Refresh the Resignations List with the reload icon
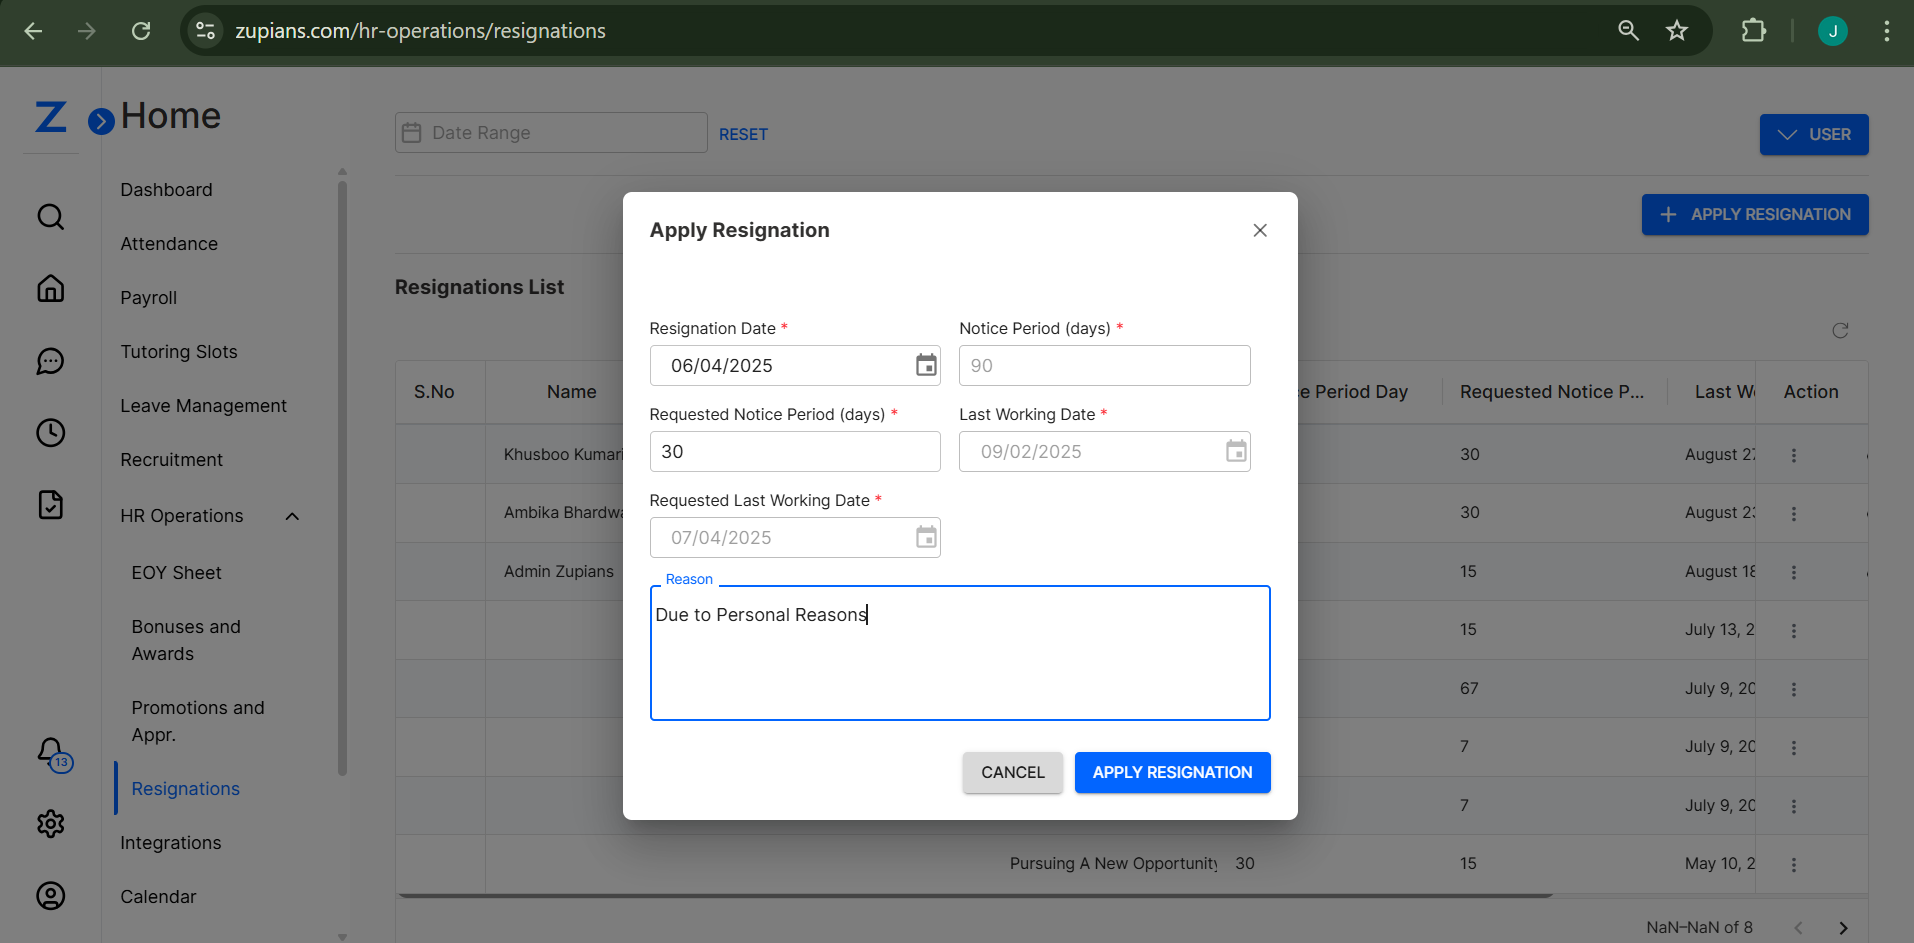Screen dimensions: 1914x943 click(x=1840, y=330)
